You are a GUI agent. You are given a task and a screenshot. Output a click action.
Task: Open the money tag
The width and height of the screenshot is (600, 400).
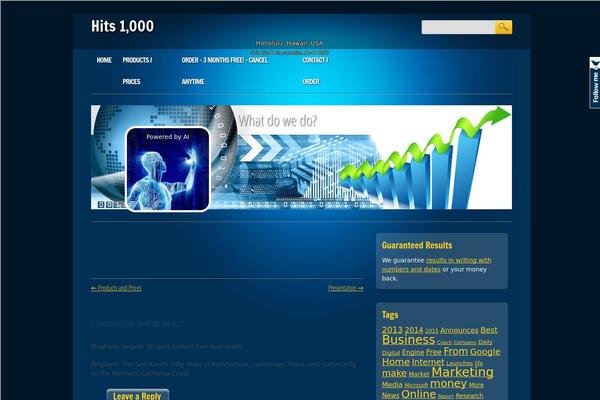[x=448, y=384]
